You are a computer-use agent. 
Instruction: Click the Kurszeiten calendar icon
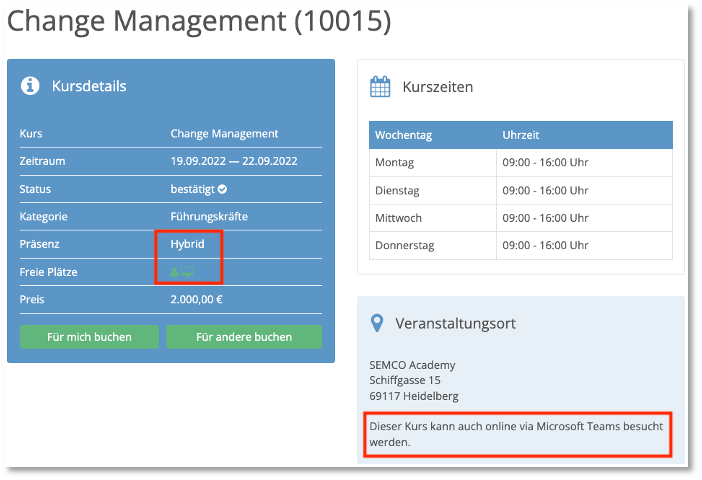pyautogui.click(x=380, y=86)
